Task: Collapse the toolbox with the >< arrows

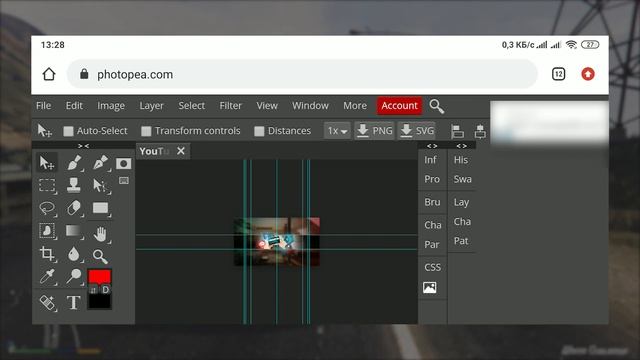Action: click(83, 146)
